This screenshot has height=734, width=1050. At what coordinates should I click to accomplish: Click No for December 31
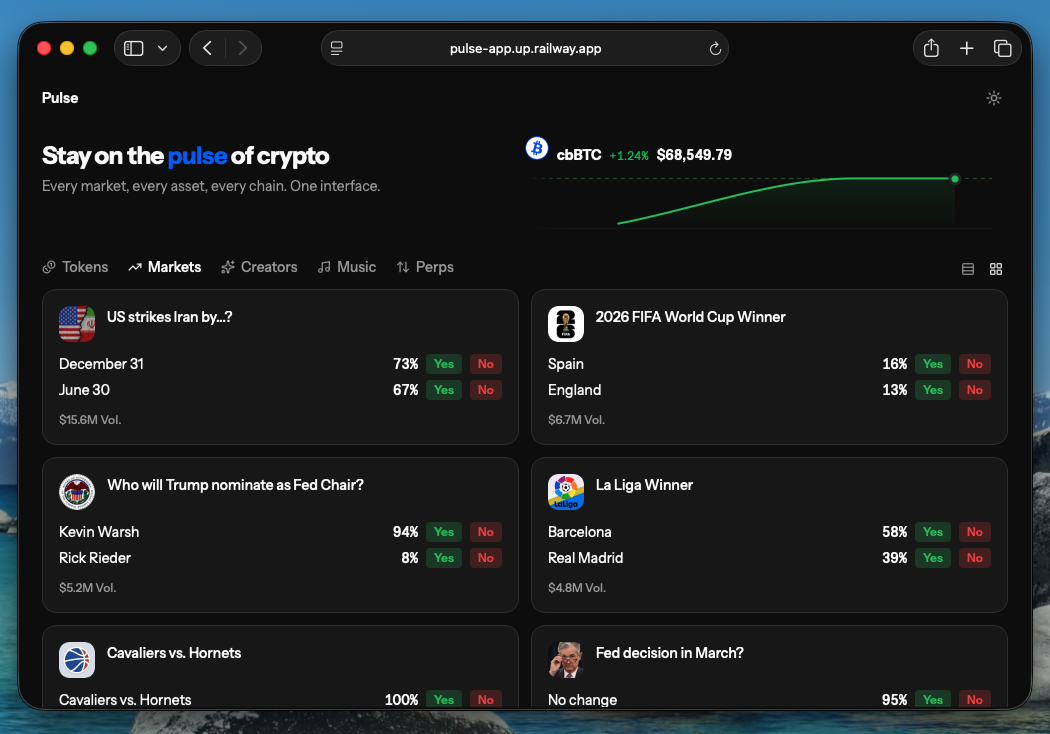click(485, 364)
